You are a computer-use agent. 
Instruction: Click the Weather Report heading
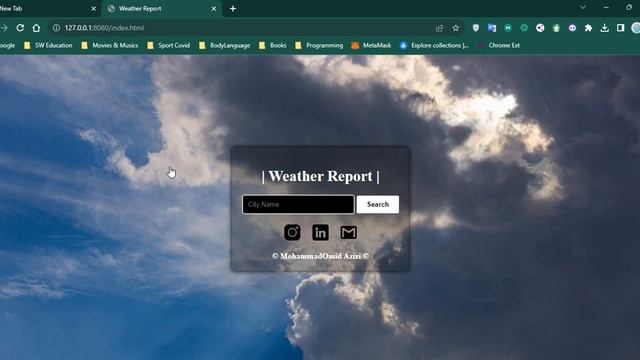pos(320,176)
